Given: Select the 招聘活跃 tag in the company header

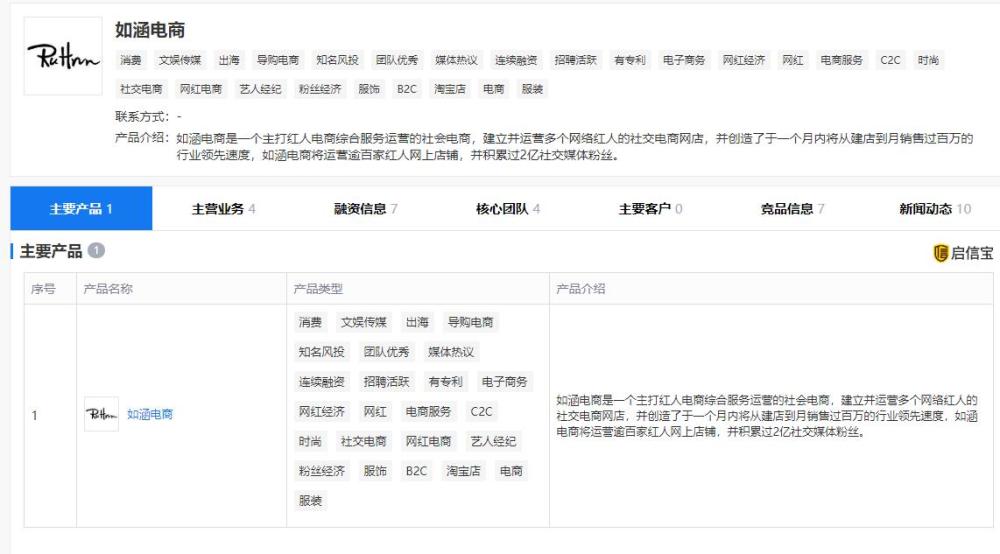Looking at the screenshot, I should (x=575, y=60).
